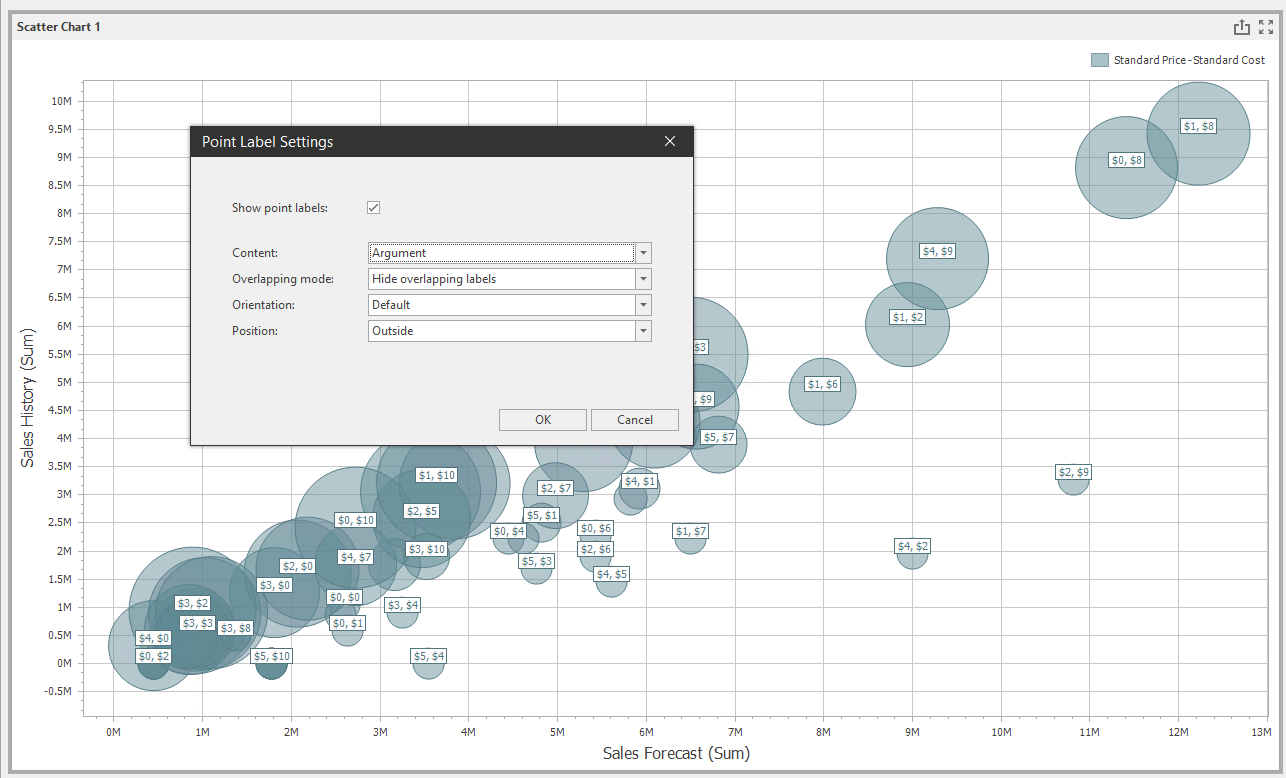Click the $0, $2 point label
1286x778 pixels.
pyautogui.click(x=154, y=656)
